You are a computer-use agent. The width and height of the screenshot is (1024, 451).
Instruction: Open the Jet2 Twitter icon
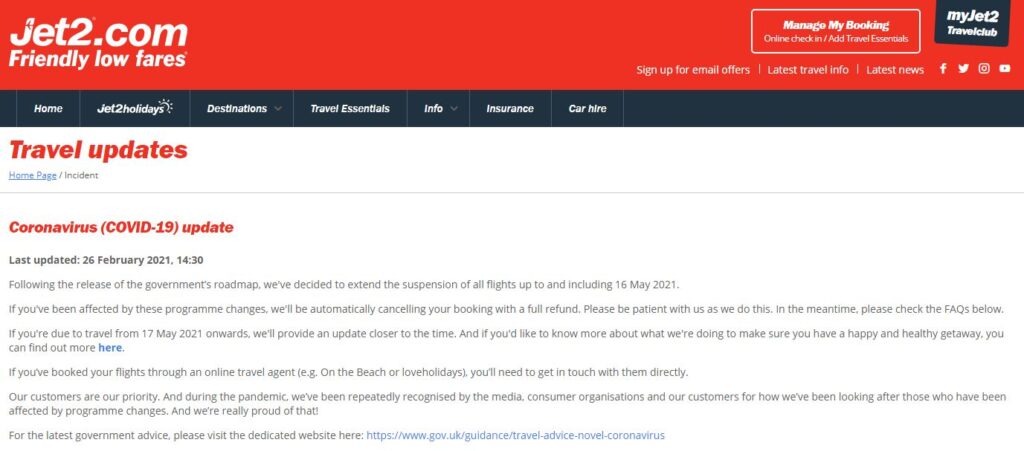coord(963,69)
